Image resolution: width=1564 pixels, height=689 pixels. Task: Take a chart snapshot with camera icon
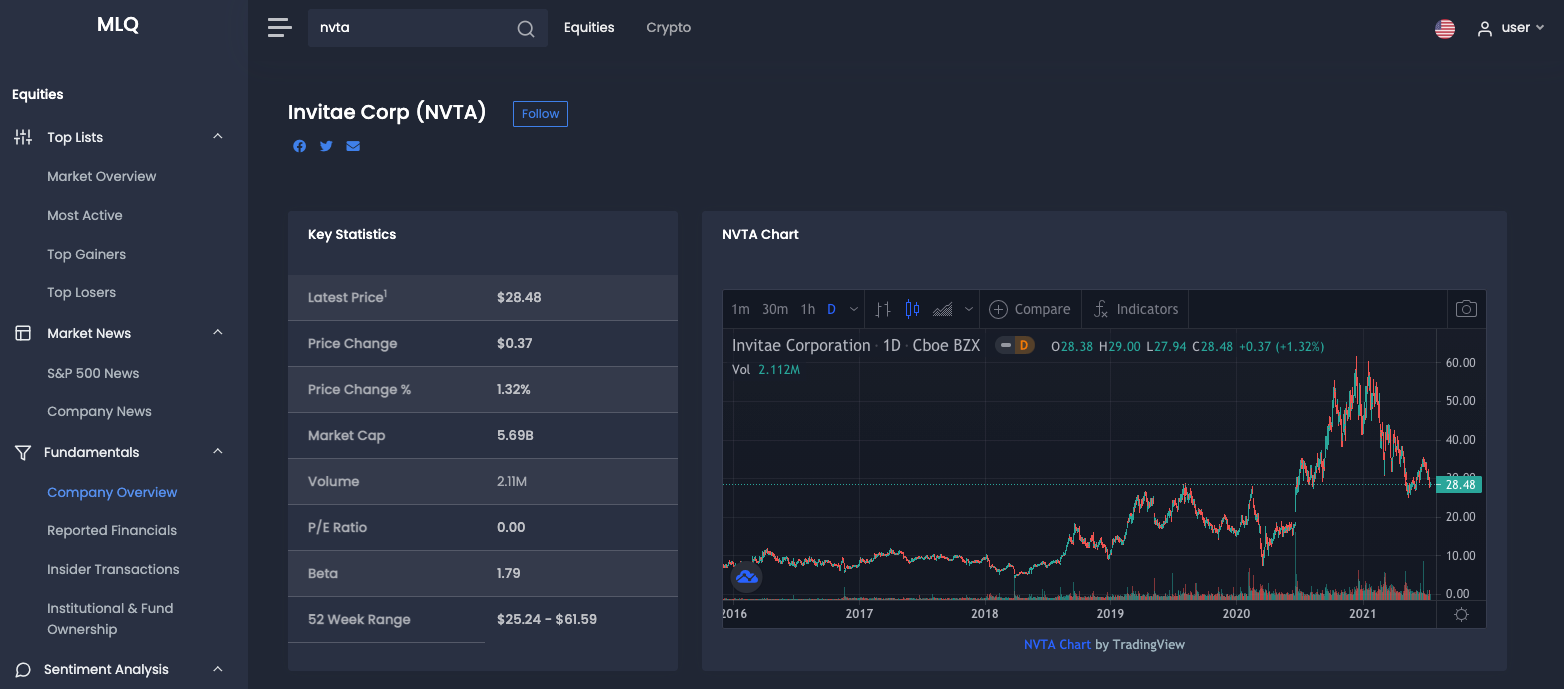pos(1466,309)
